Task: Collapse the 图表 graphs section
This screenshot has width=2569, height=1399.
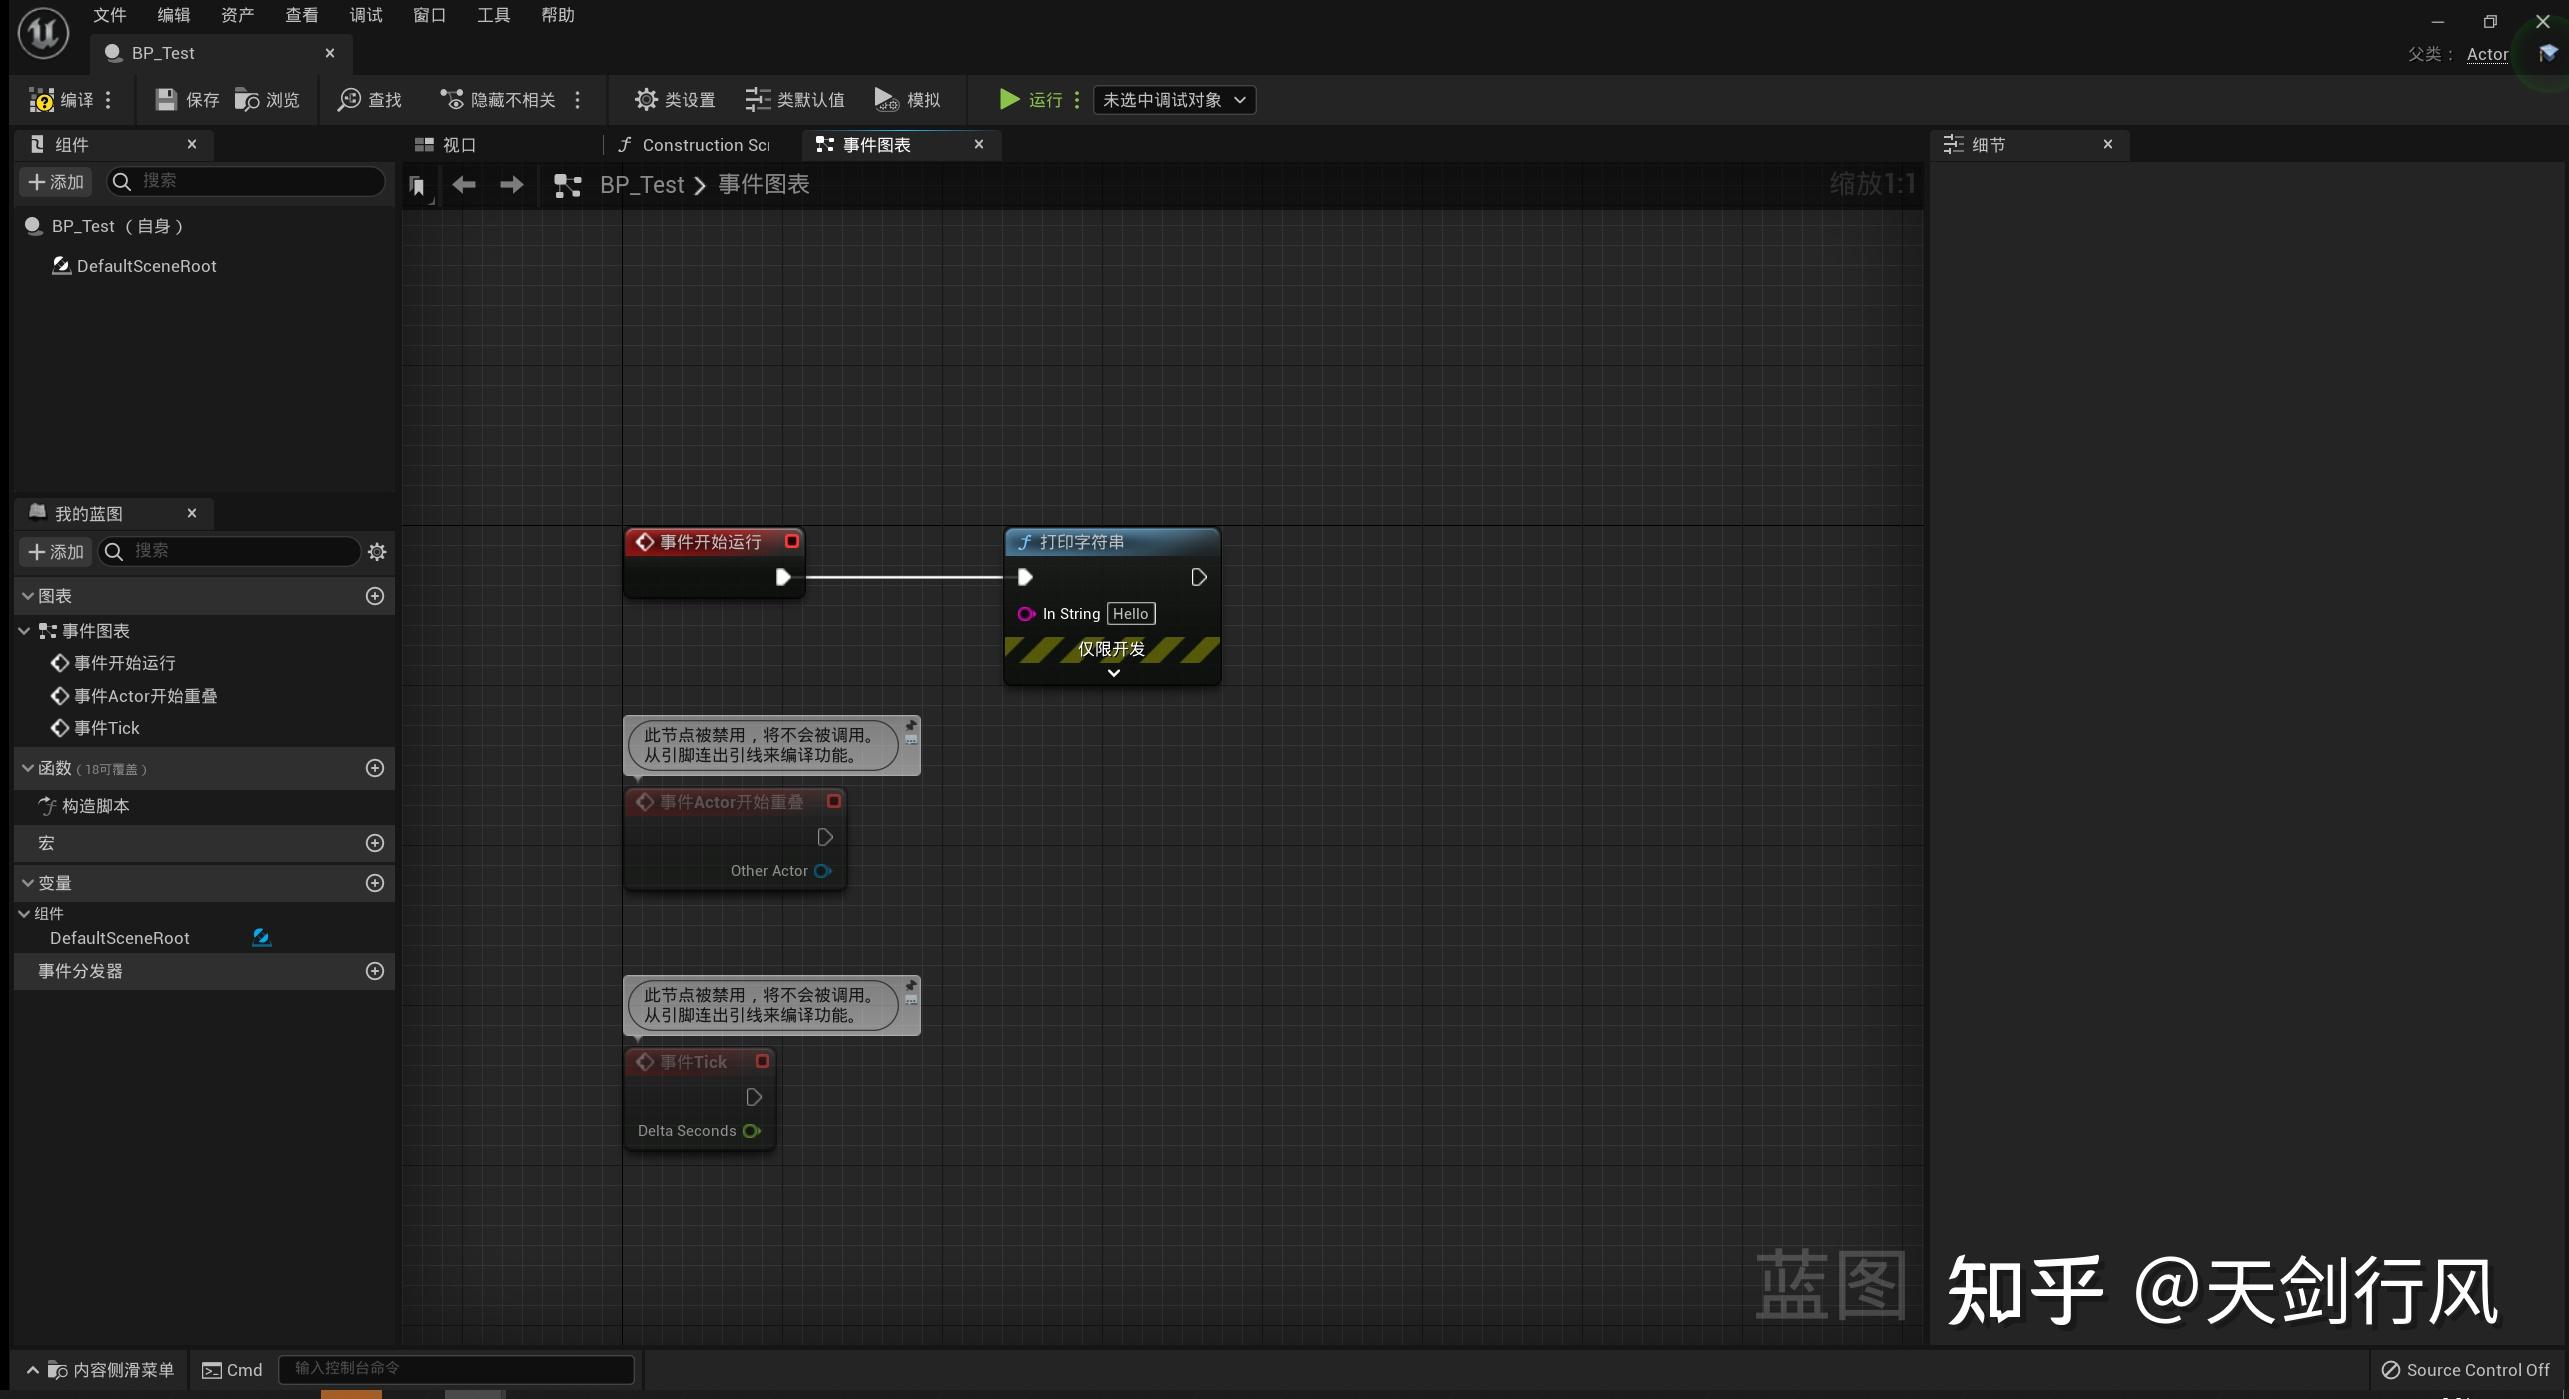Action: [x=28, y=596]
